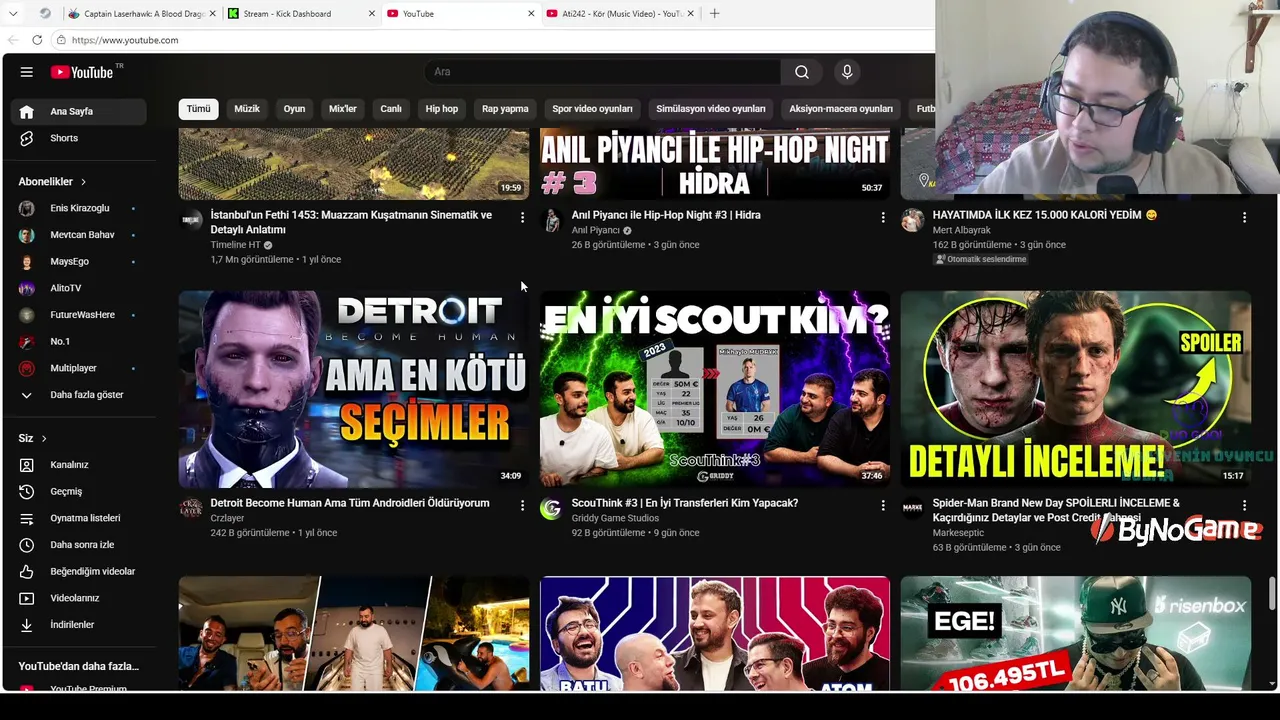Screen dimensions: 1280x720
Task: Open Oynatma listeleri in the sidebar
Action: pos(79,518)
